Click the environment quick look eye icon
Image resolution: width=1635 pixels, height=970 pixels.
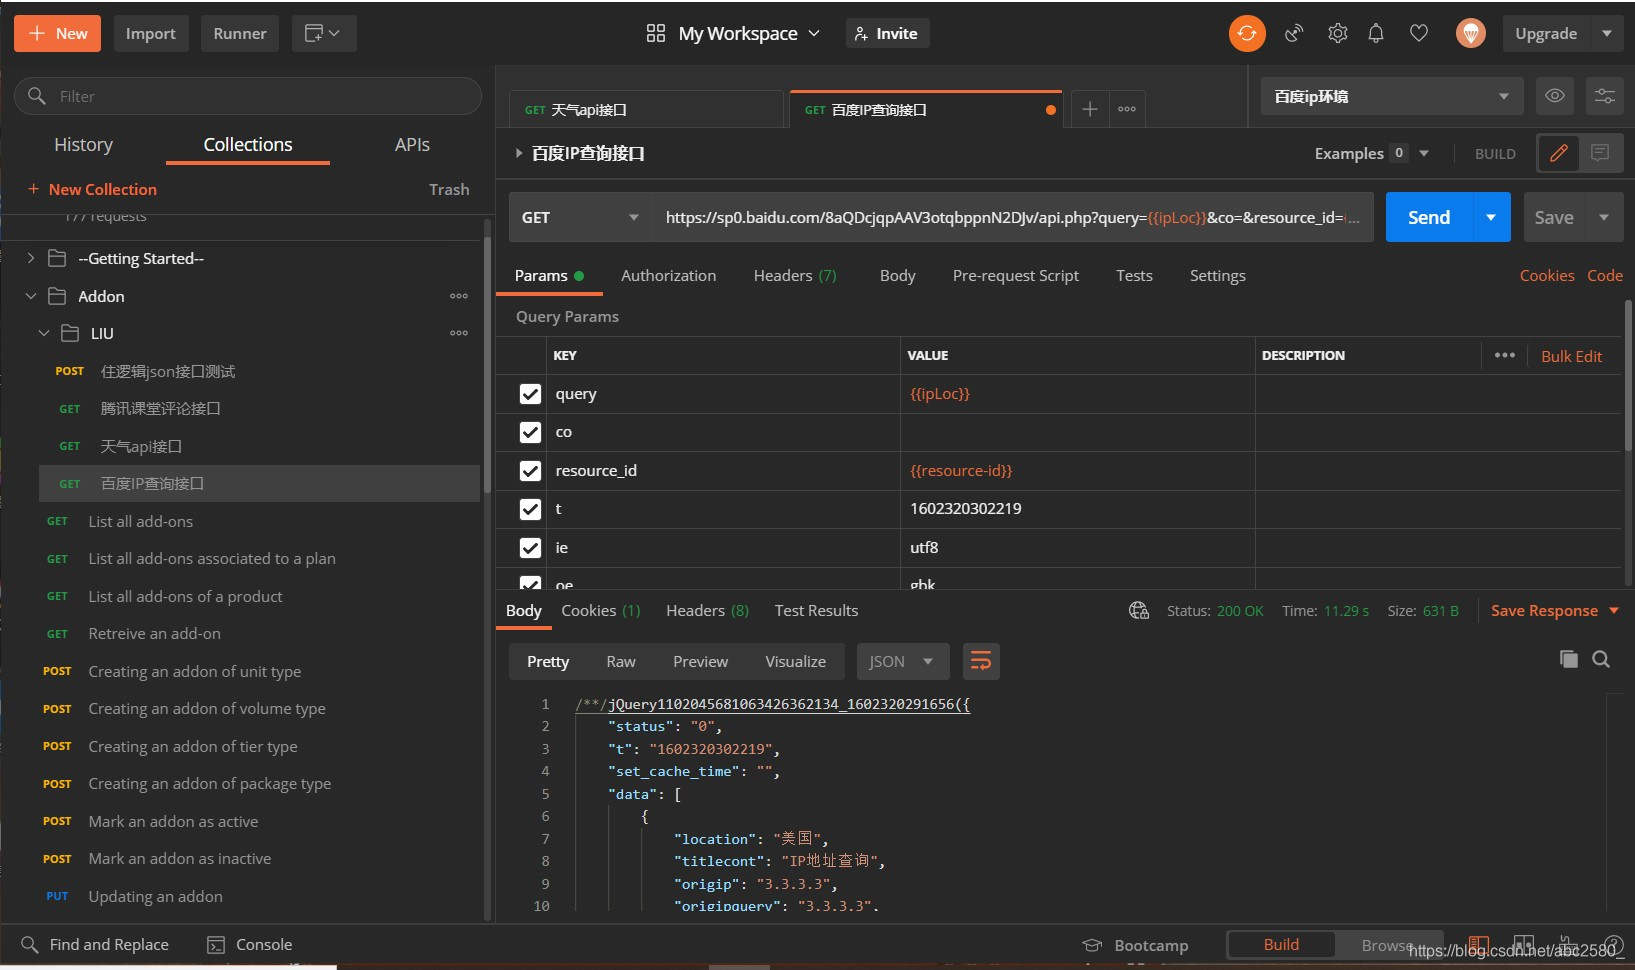(x=1555, y=96)
